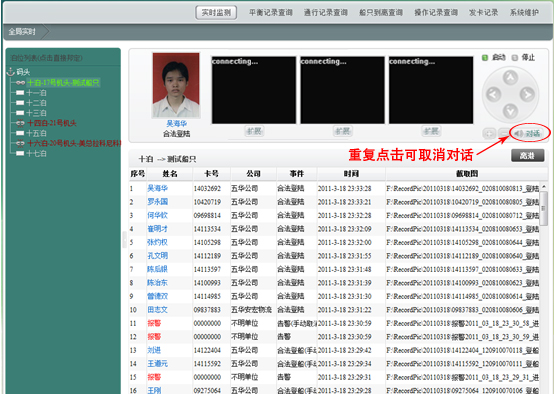This screenshot has height=394, width=554.
Task: Click the 截取图 column header
Action: (467, 174)
